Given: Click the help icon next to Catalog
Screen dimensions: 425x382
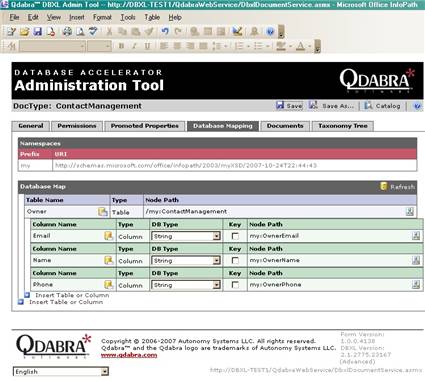Looking at the screenshot, I should click(417, 106).
